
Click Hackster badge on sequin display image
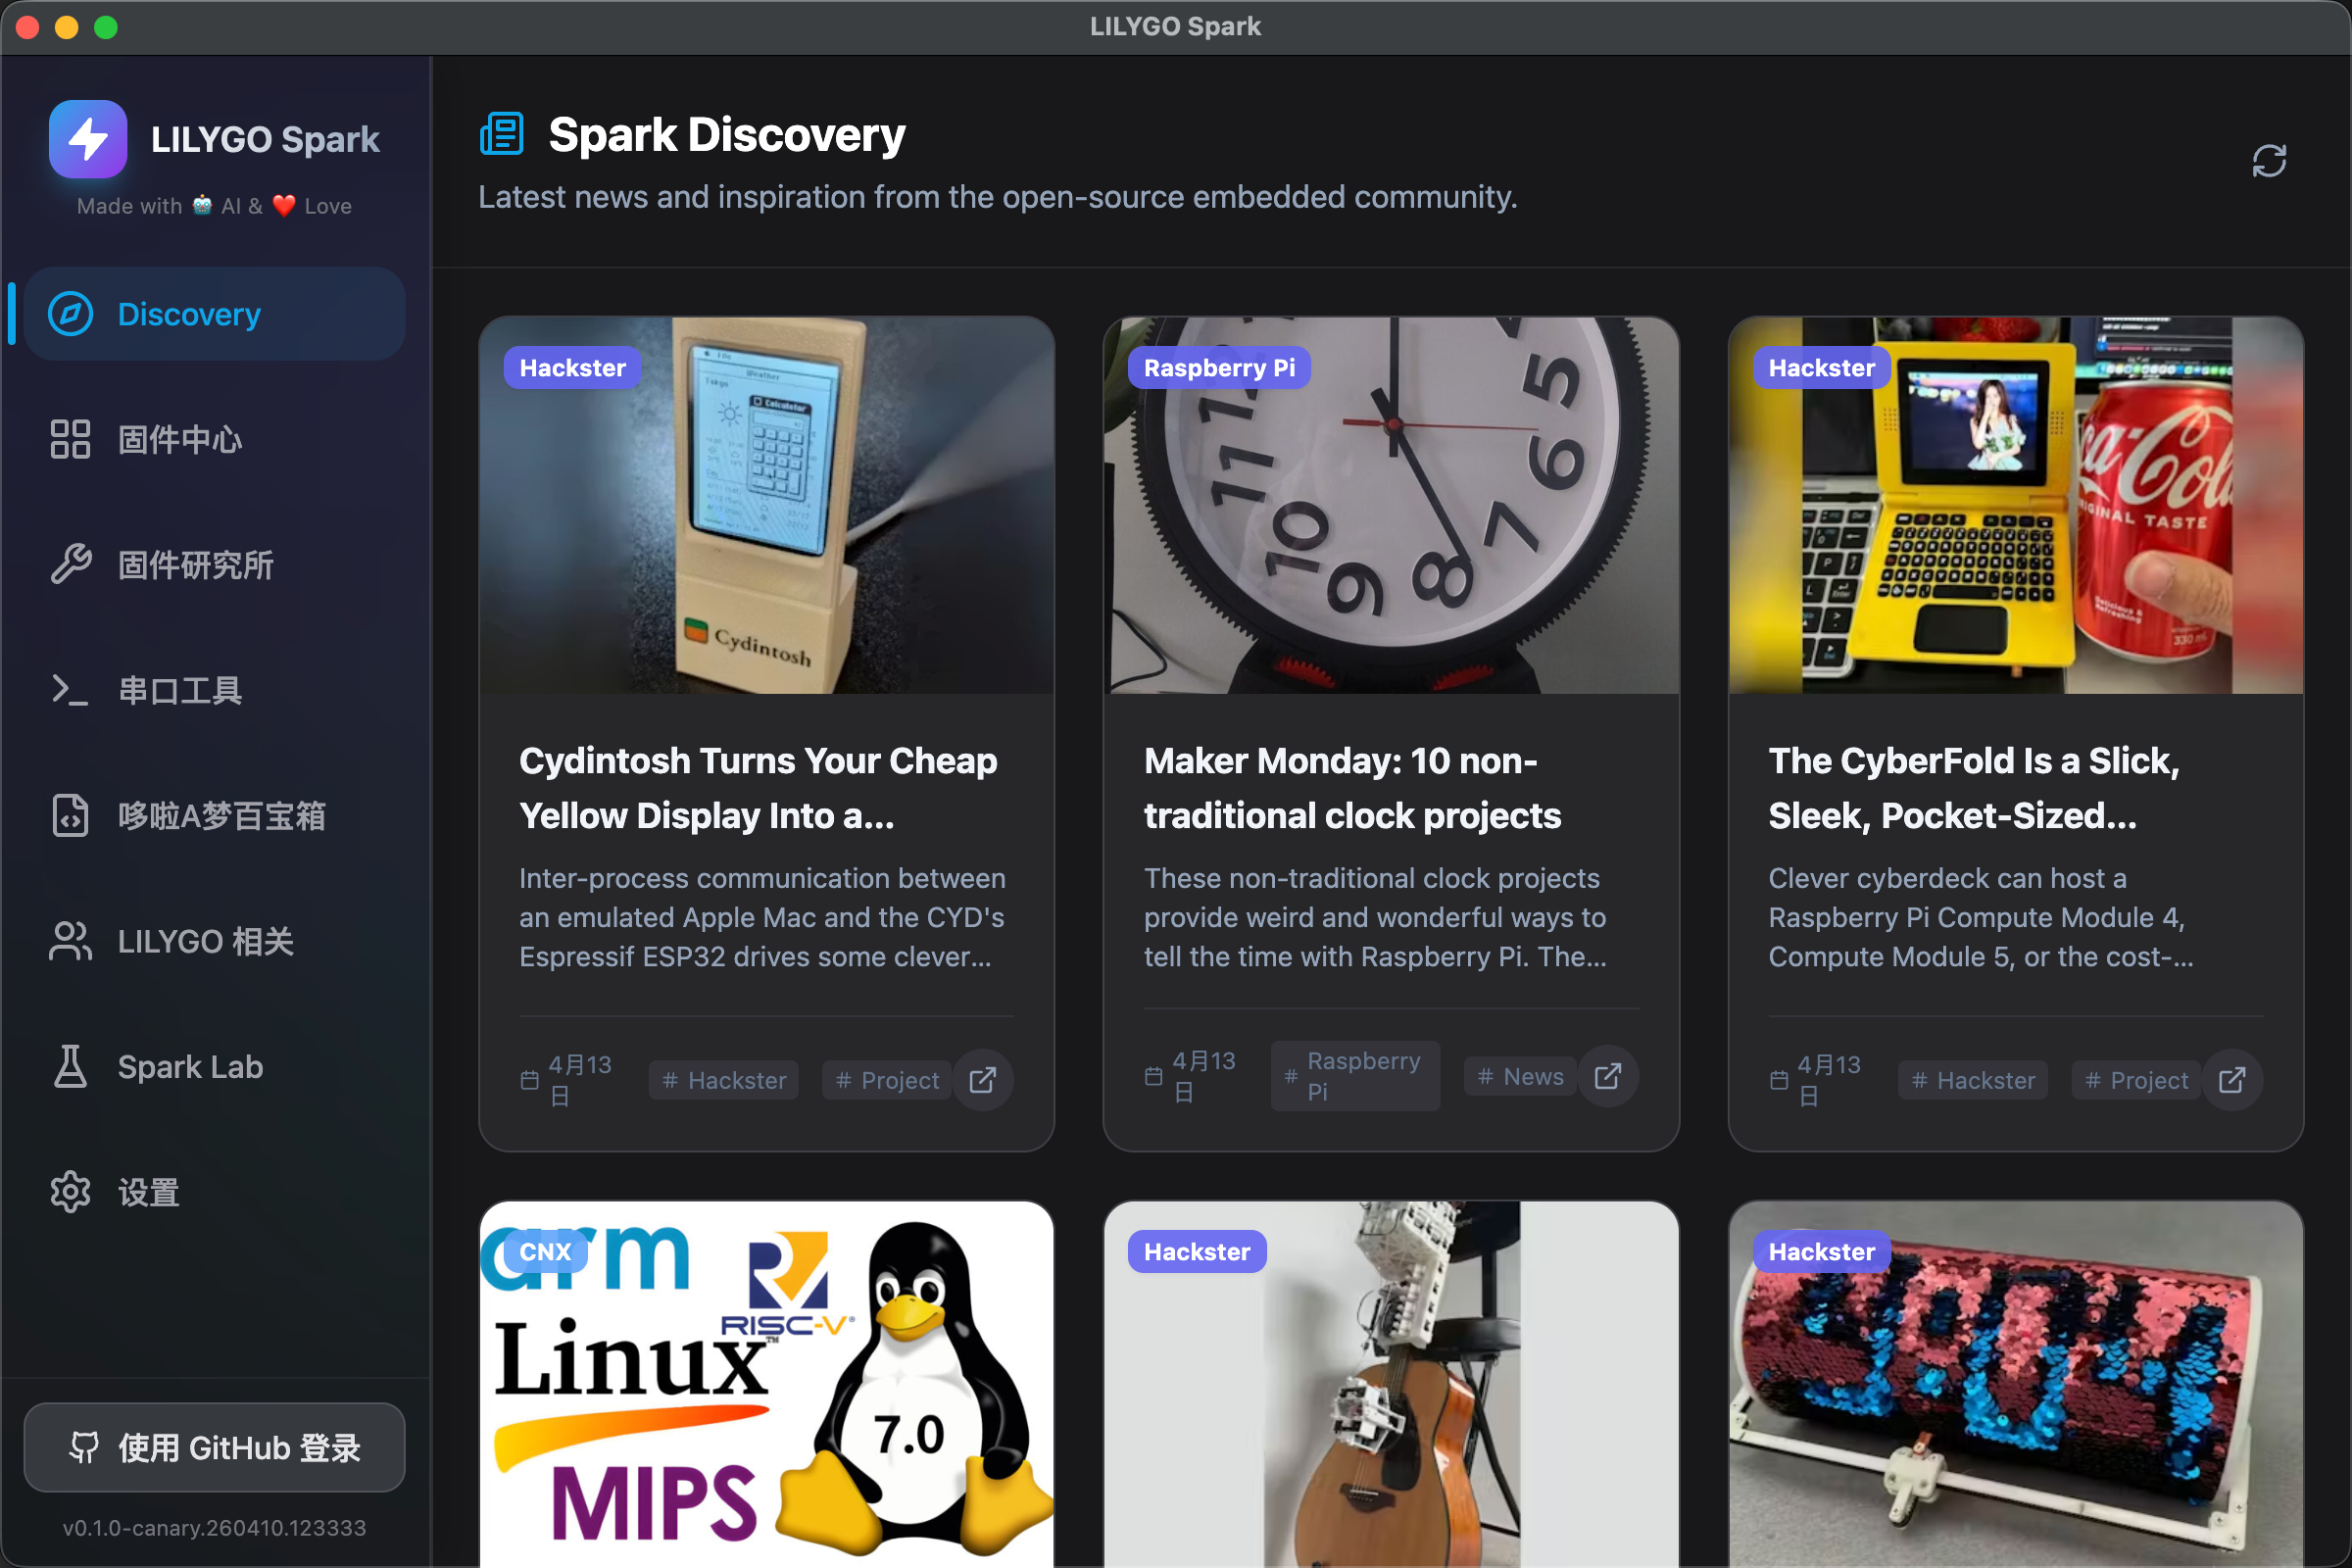[1821, 1252]
